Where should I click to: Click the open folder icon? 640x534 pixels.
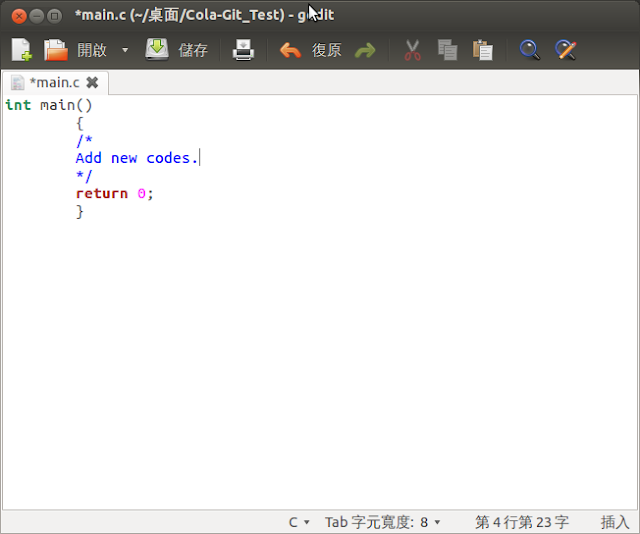click(x=56, y=50)
